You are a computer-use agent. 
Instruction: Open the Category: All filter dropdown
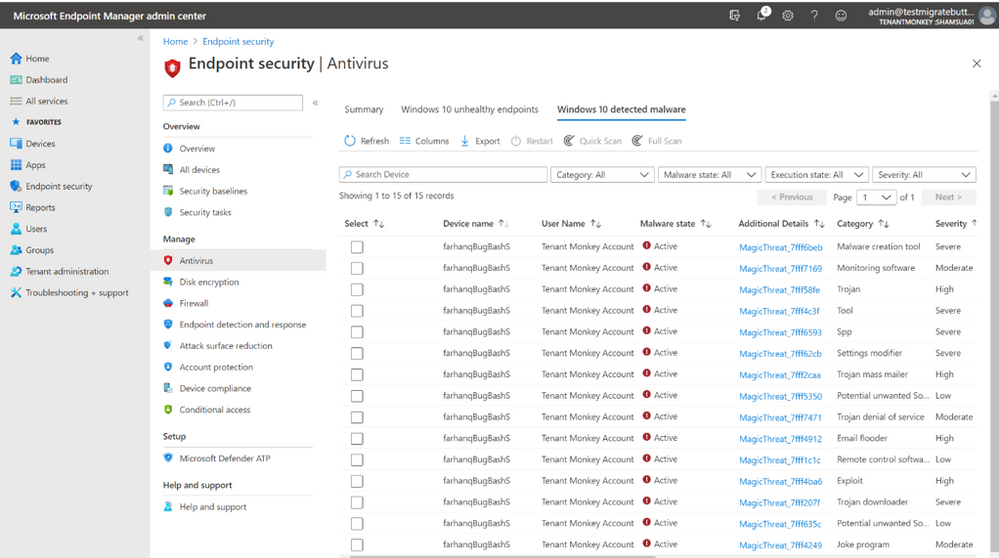[x=602, y=175]
